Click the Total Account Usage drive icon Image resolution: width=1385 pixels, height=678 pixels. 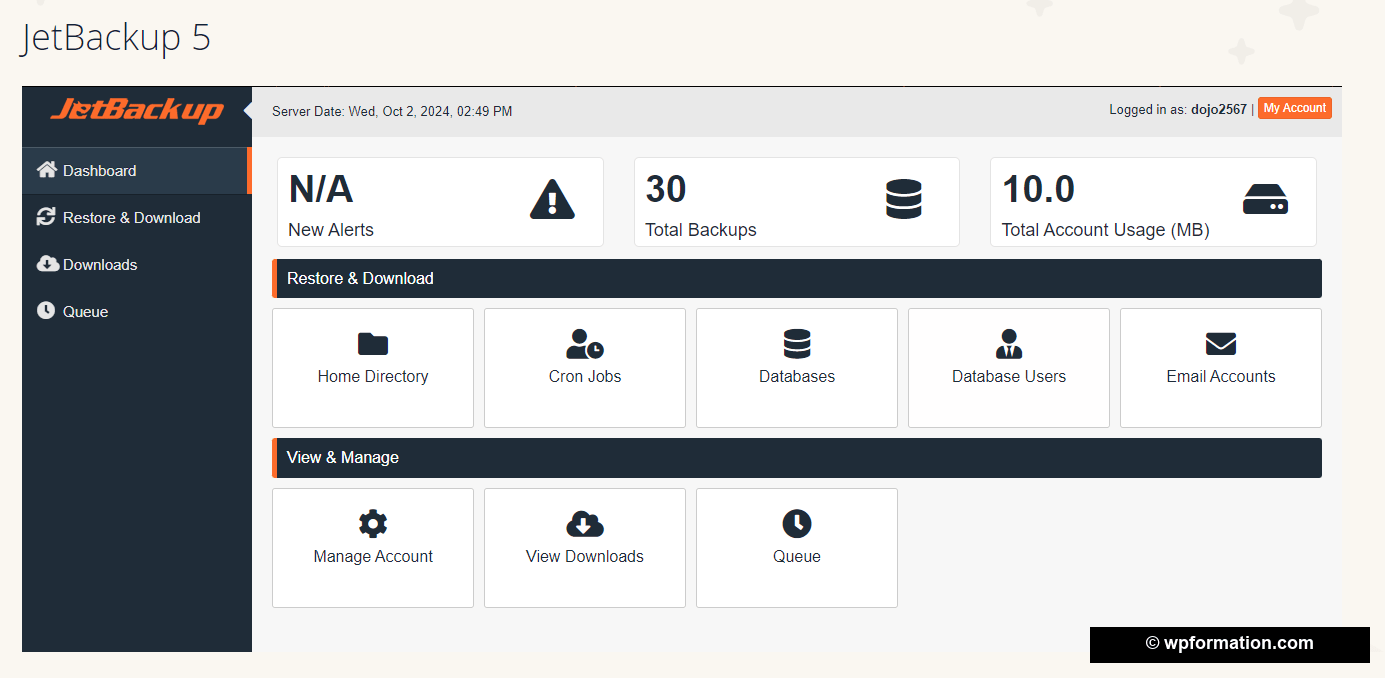(1265, 199)
